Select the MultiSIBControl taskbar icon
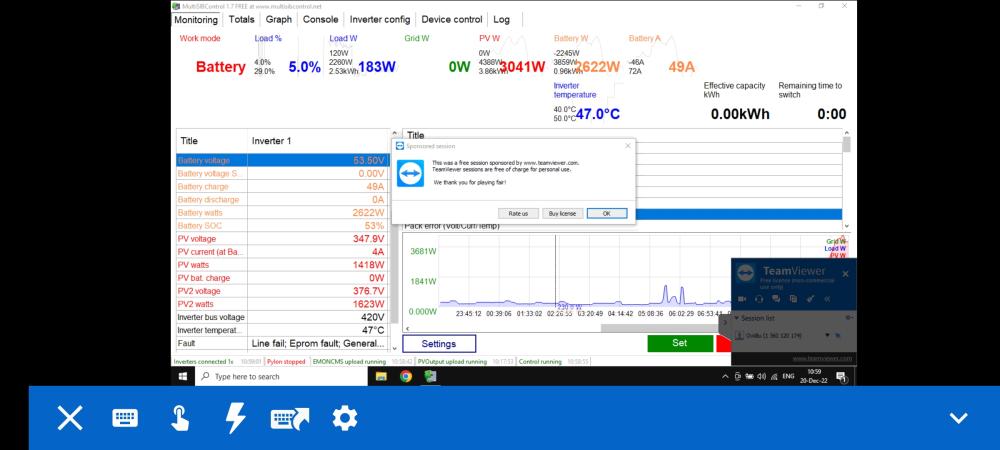The height and width of the screenshot is (450, 1000). click(x=430, y=377)
